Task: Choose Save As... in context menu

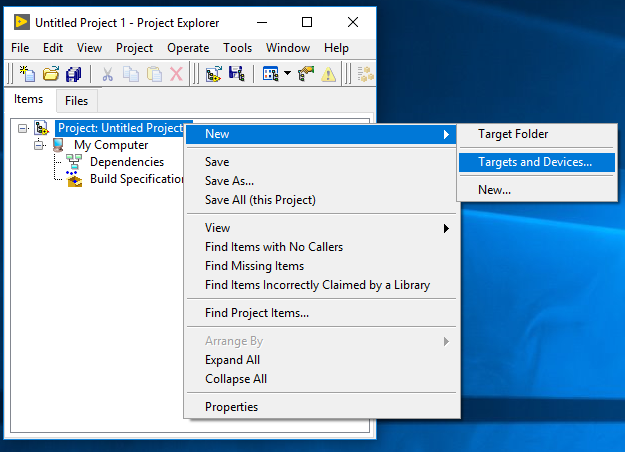Action: coord(321,181)
